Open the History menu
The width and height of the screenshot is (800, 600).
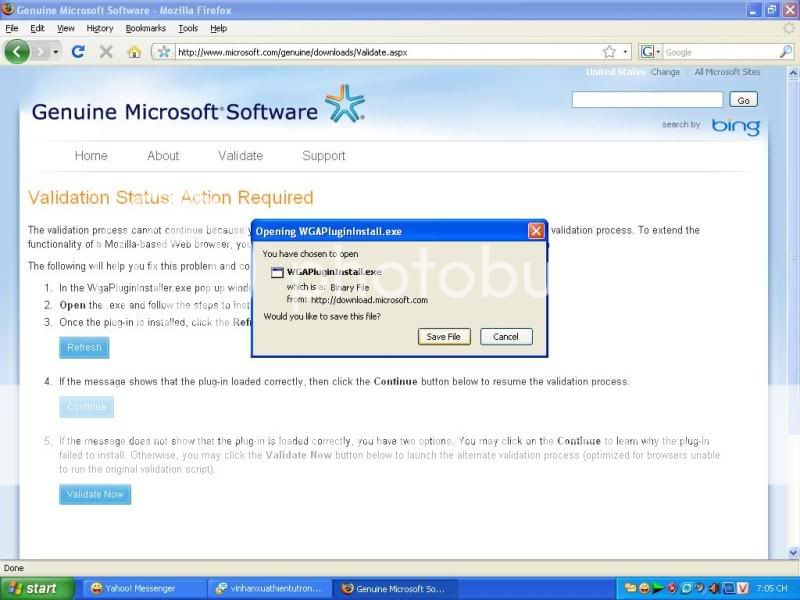click(x=99, y=29)
